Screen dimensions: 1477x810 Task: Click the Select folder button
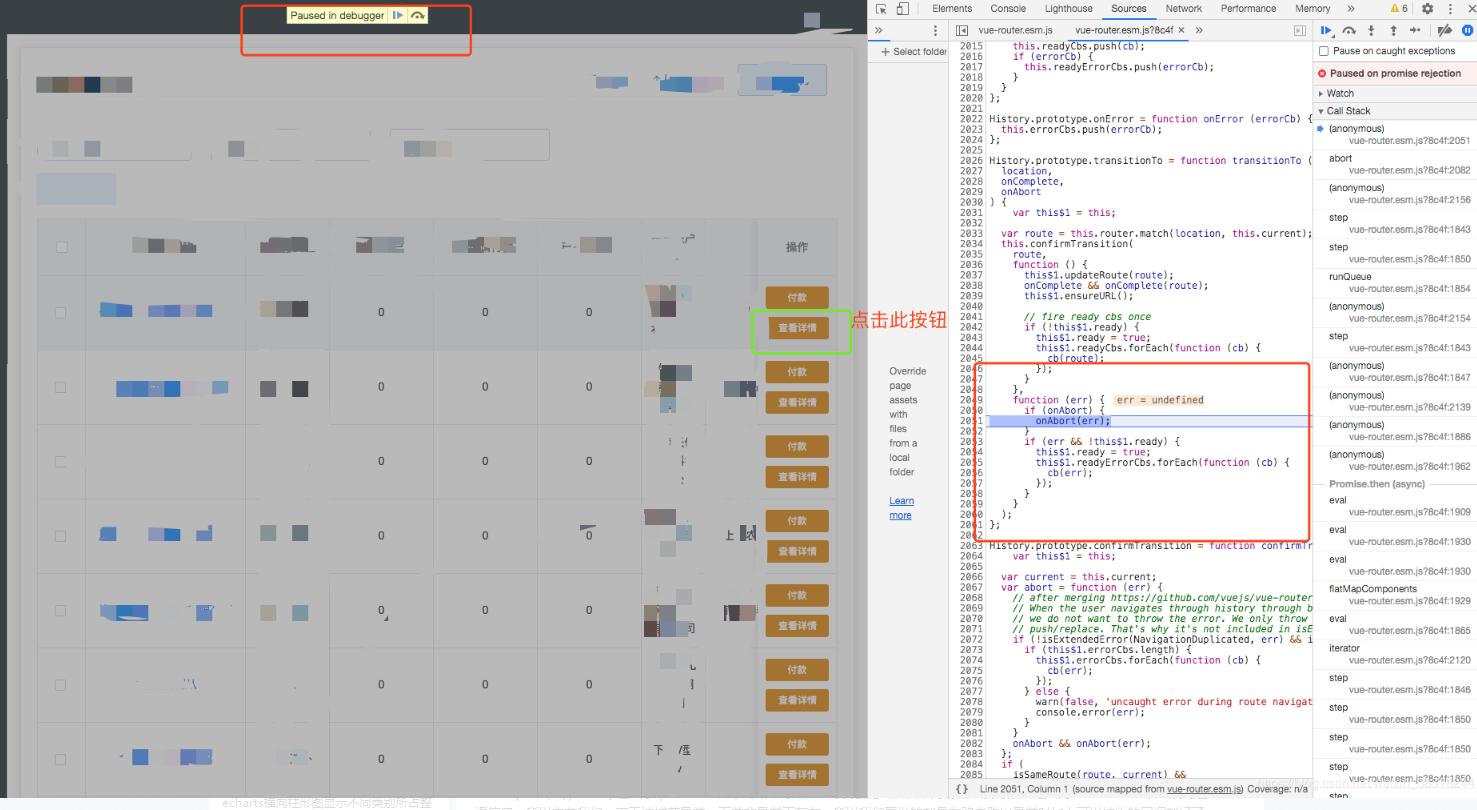click(913, 52)
